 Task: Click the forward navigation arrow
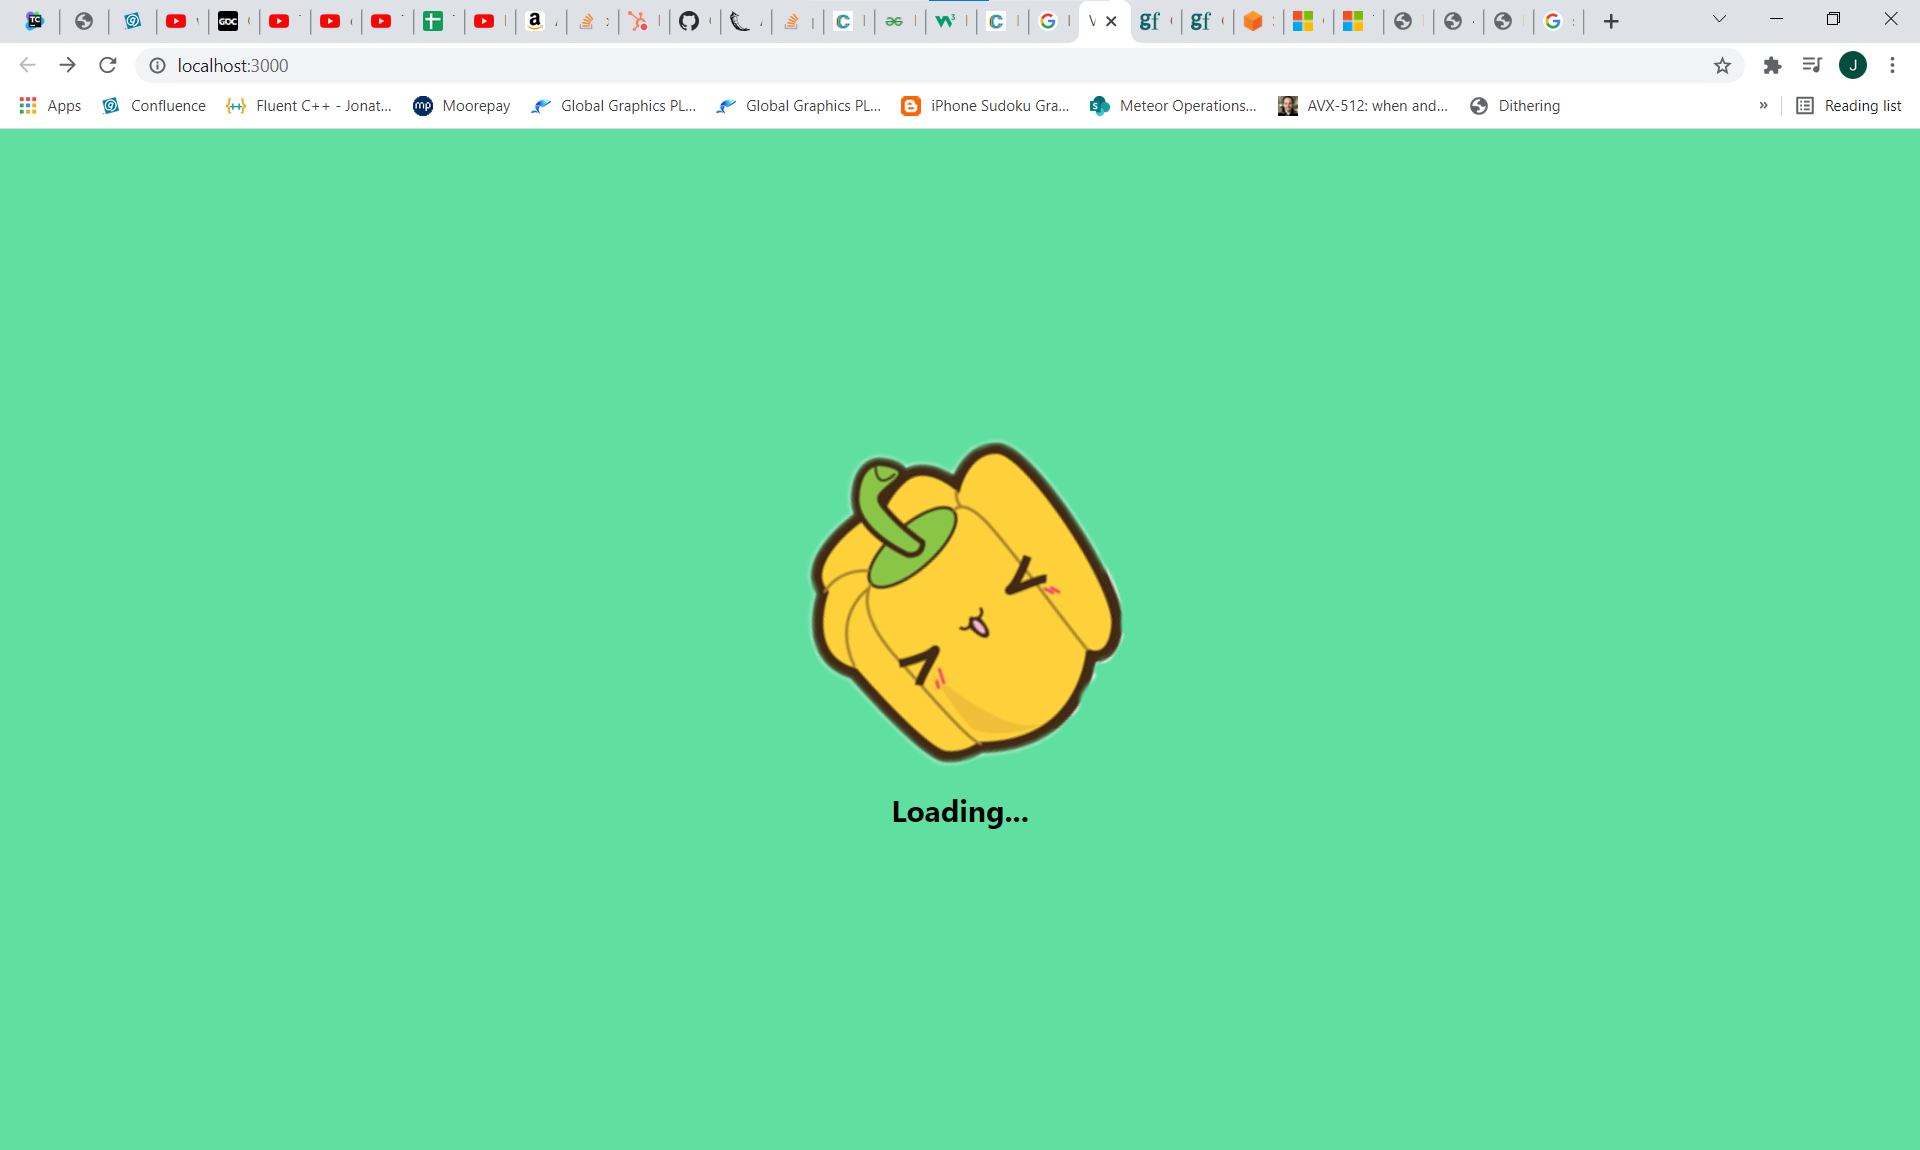tap(67, 66)
